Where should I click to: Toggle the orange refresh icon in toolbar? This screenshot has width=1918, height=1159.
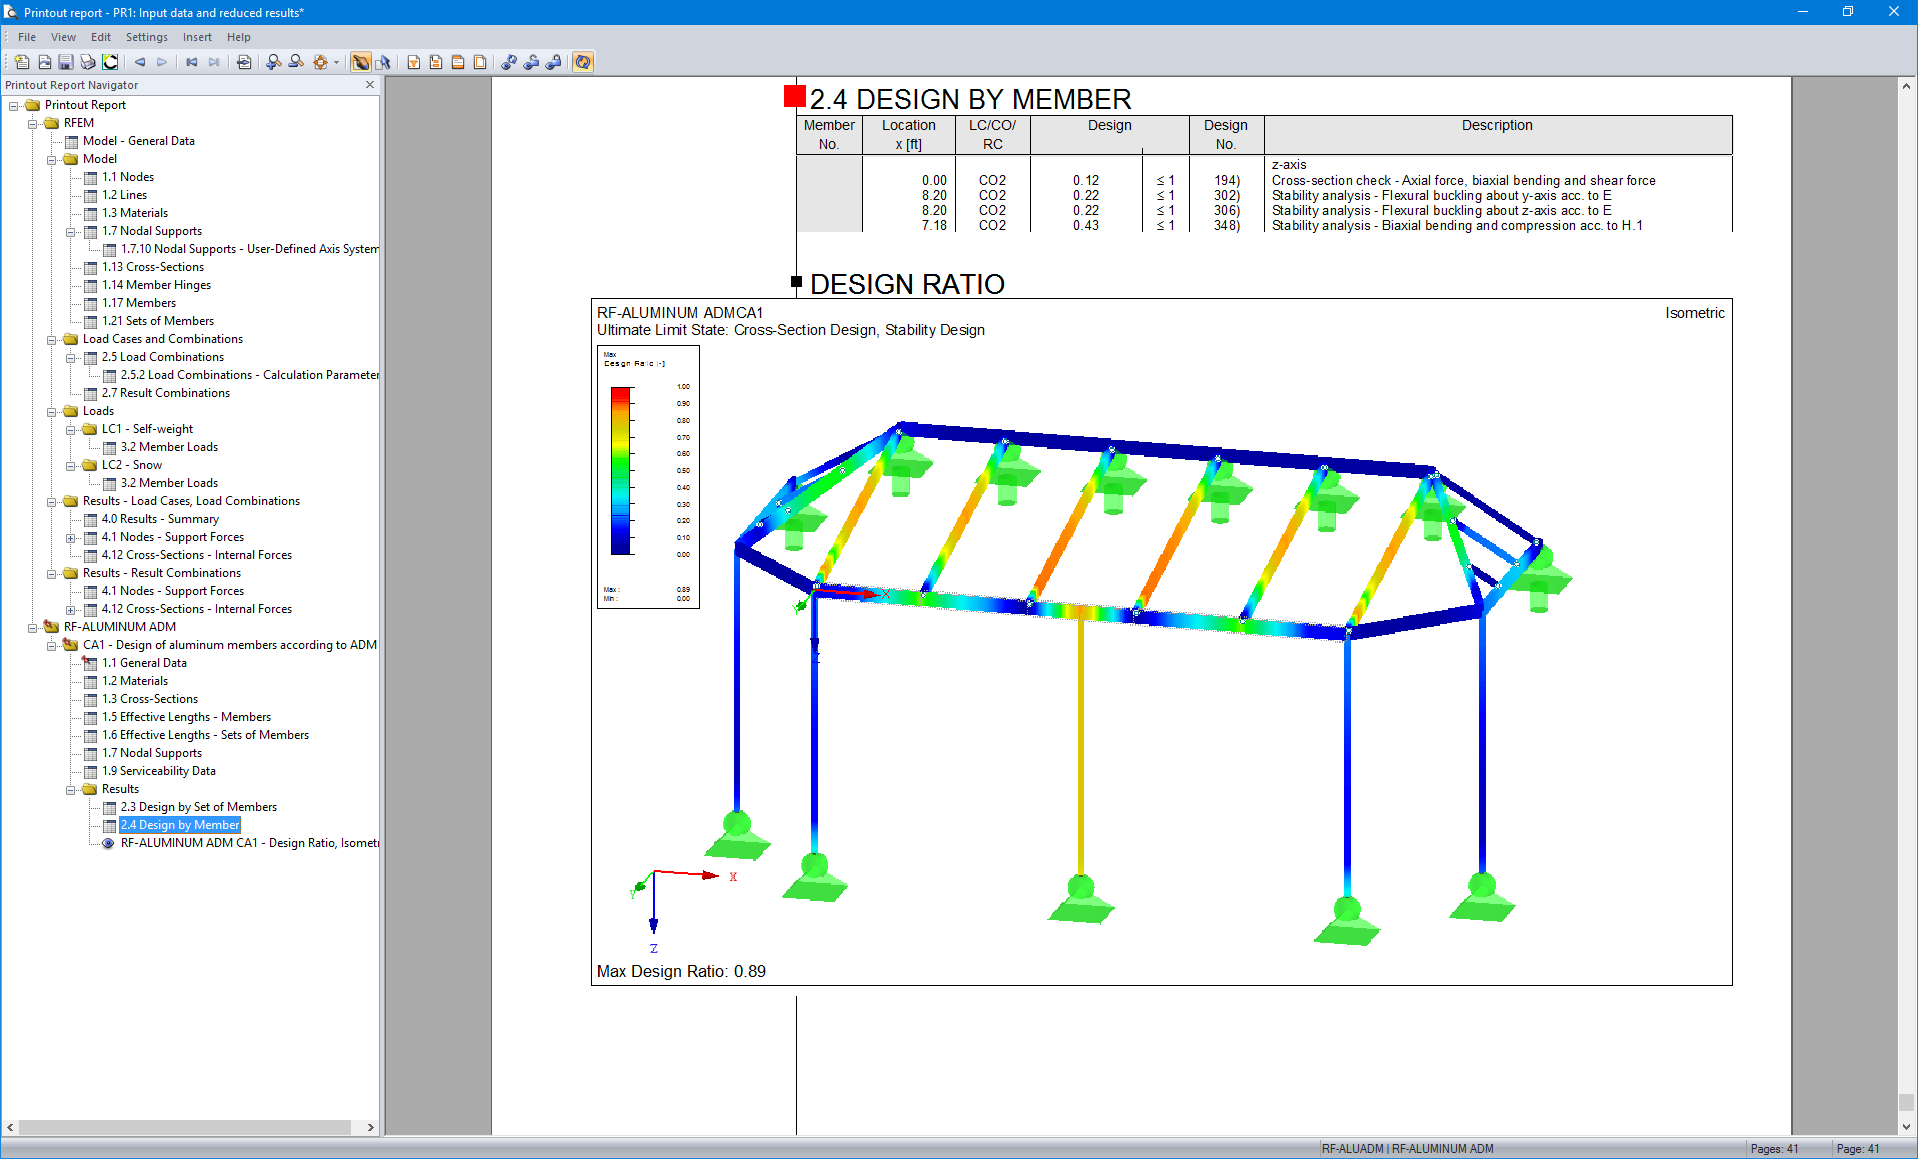(583, 62)
